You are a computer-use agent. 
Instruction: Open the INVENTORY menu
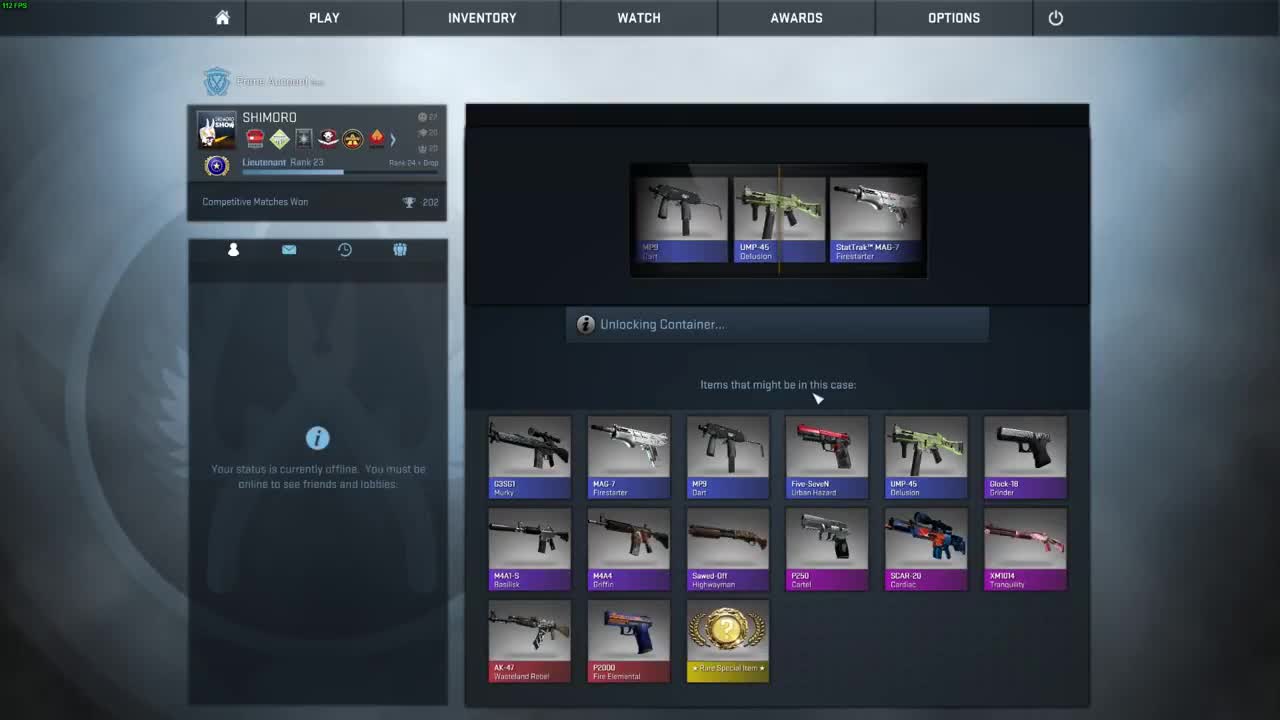pos(482,18)
